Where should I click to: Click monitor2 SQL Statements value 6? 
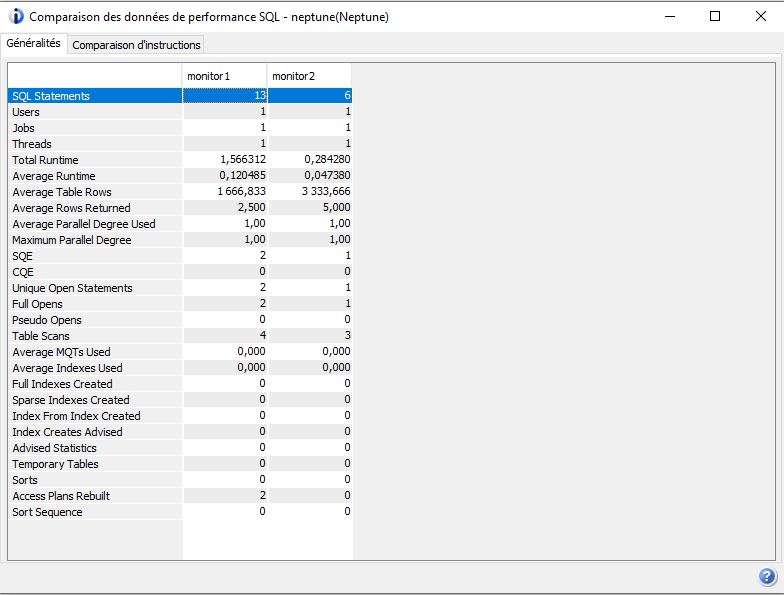(x=310, y=96)
